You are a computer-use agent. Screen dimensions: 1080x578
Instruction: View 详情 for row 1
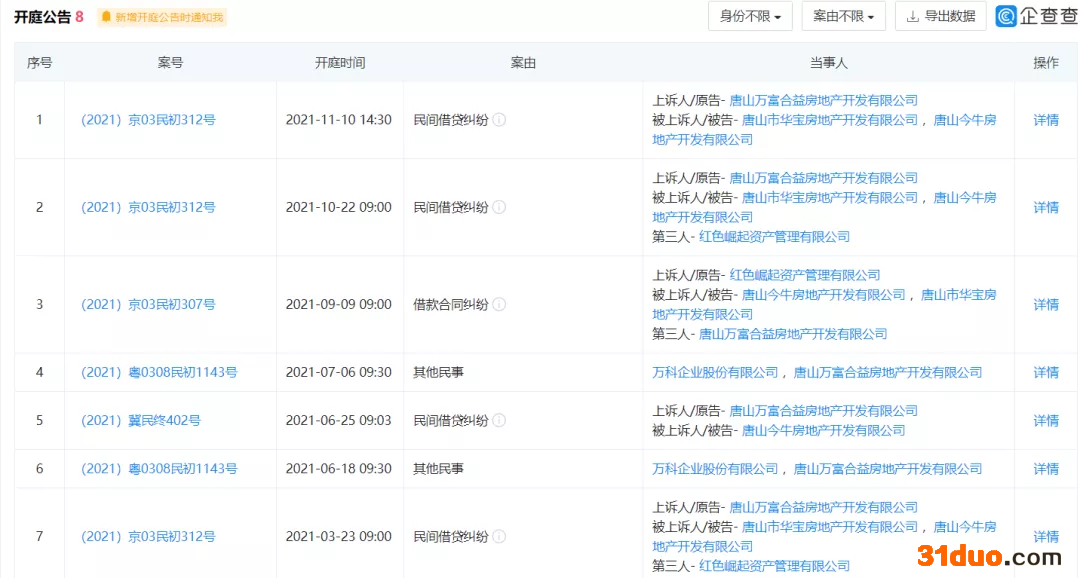[1045, 120]
